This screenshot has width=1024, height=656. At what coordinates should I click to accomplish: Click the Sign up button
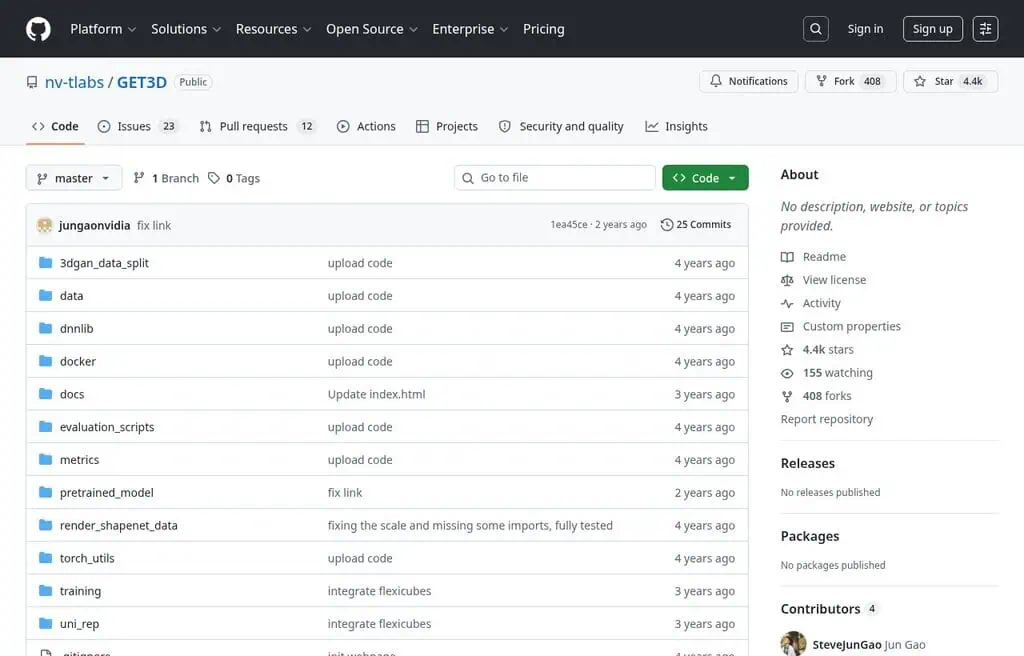pyautogui.click(x=932, y=29)
